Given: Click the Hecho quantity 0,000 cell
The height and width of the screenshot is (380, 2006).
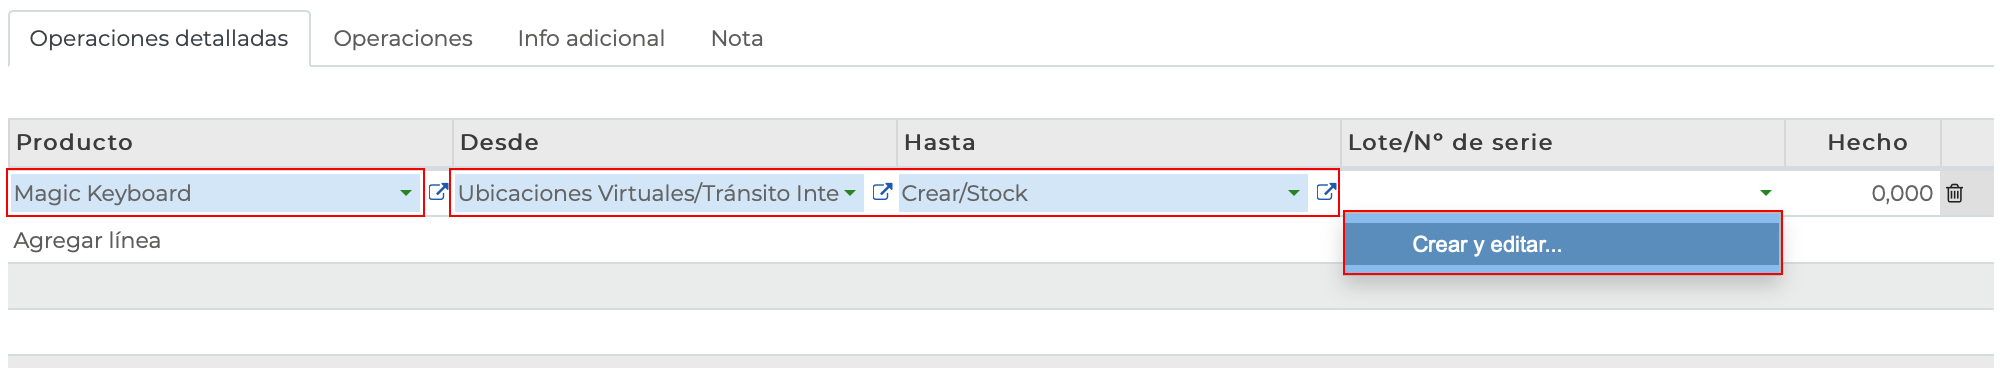Looking at the screenshot, I should point(1862,193).
